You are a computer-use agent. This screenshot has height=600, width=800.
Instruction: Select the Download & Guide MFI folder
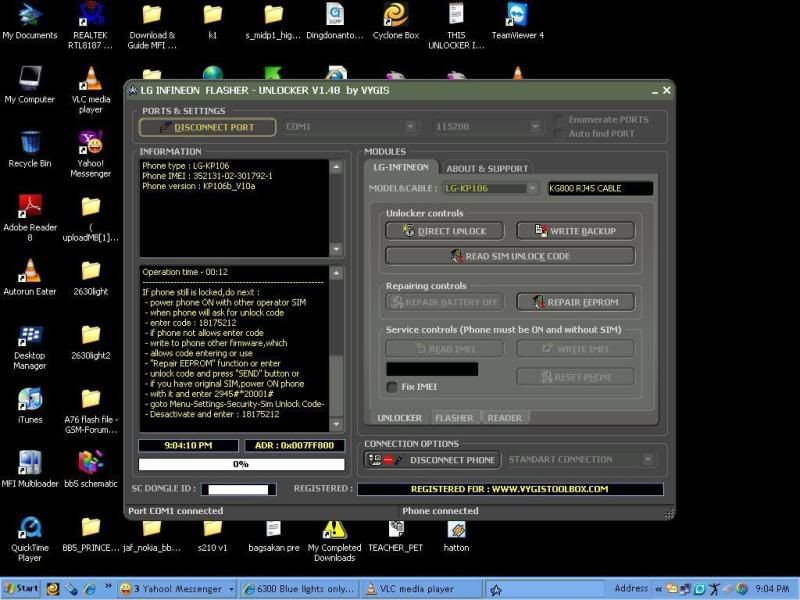152,26
